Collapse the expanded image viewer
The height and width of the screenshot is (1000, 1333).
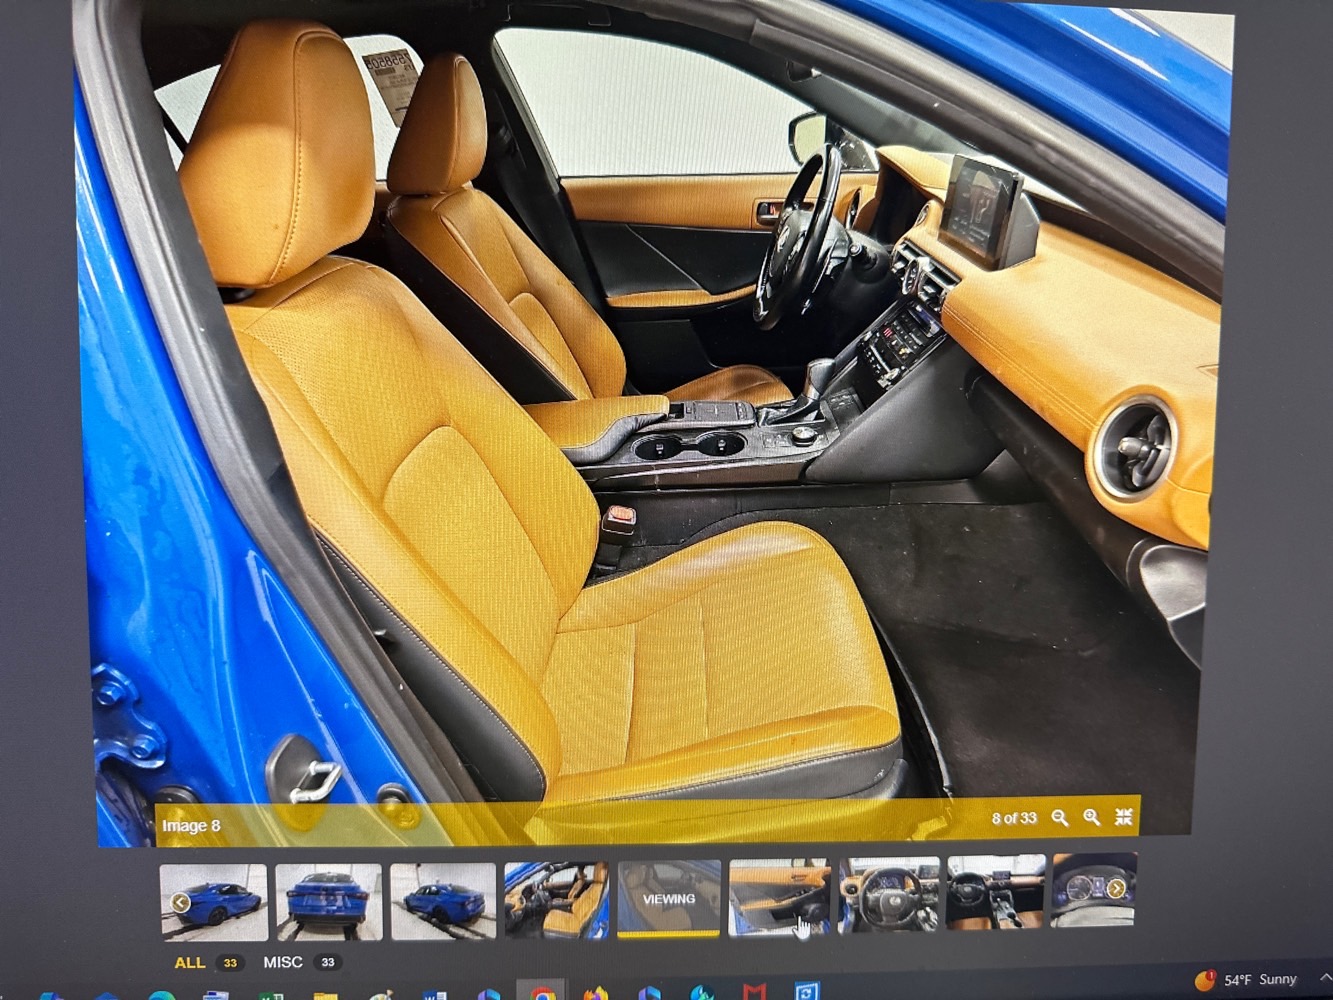[1124, 817]
